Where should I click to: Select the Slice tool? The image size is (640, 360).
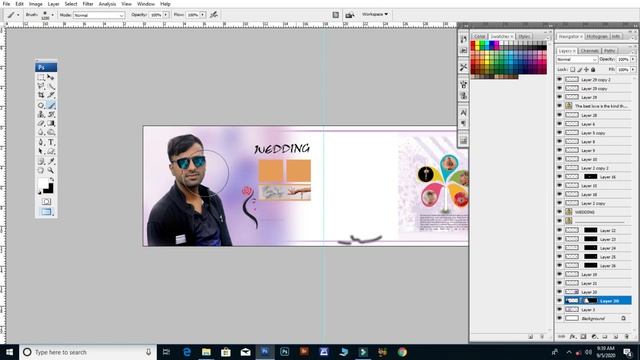point(51,95)
